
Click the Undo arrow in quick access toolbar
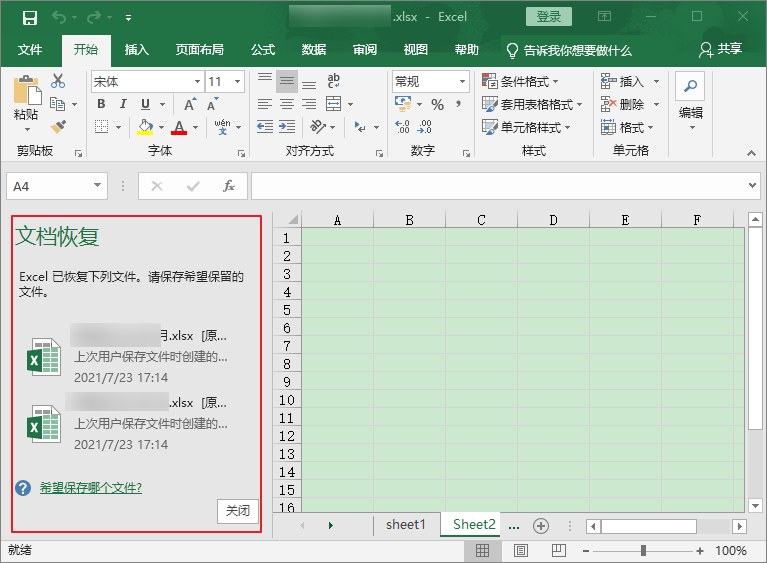pyautogui.click(x=59, y=18)
